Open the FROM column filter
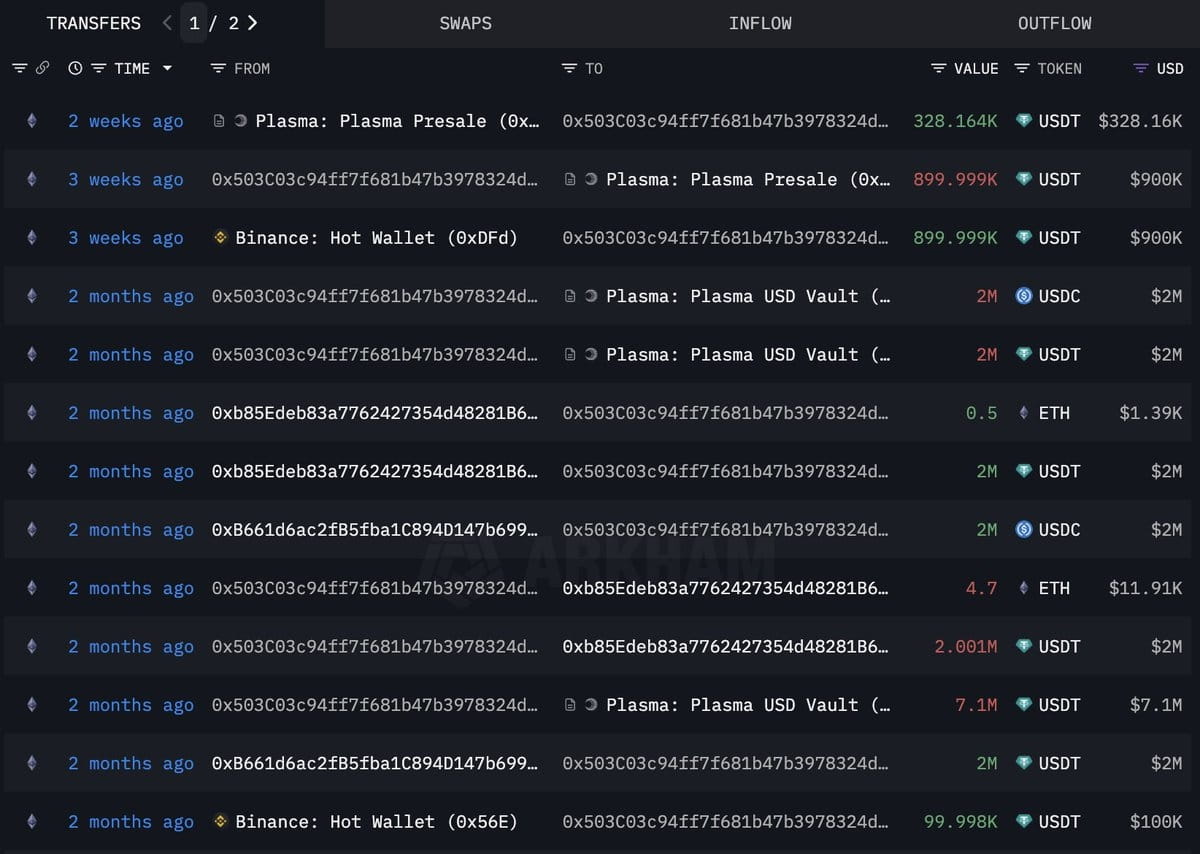This screenshot has width=1200, height=854. point(218,68)
